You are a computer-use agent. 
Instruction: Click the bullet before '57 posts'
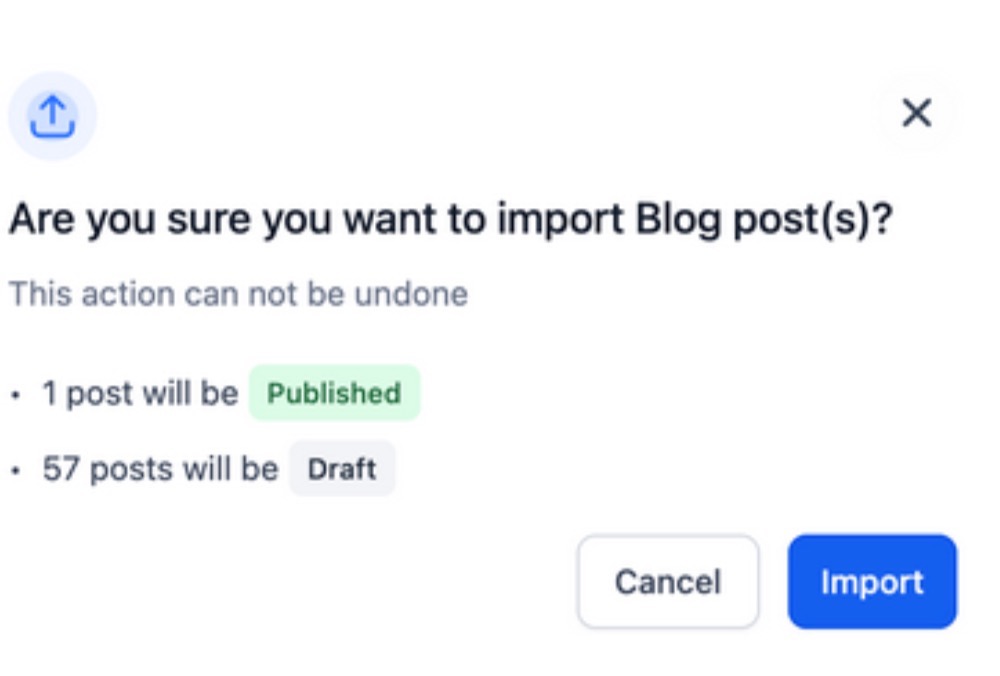point(16,471)
